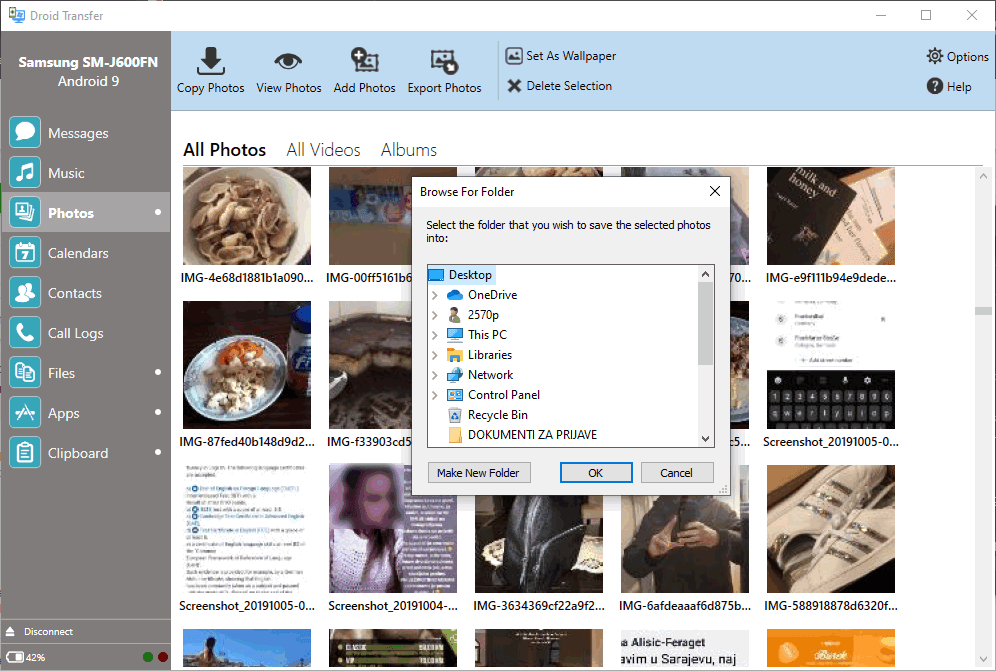Click the folder tree vertical scrollbar thumb

pyautogui.click(x=705, y=323)
